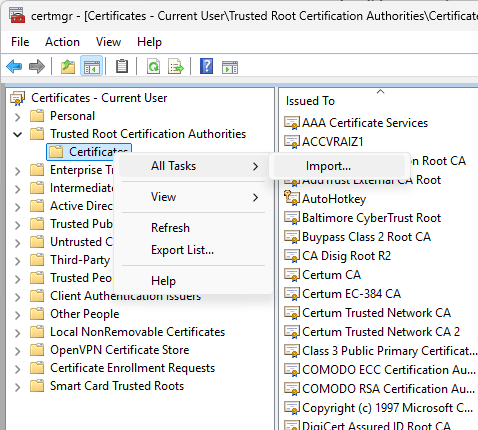Screen dimensions: 478x430
Task: Expand the Certificate Enrollment Requests chevron
Action: click(x=18, y=369)
